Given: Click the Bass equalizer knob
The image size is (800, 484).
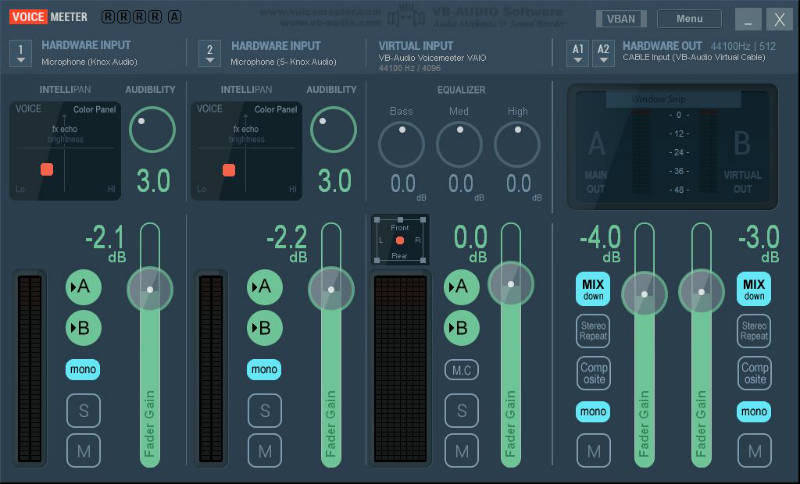Looking at the screenshot, I should tap(402, 144).
